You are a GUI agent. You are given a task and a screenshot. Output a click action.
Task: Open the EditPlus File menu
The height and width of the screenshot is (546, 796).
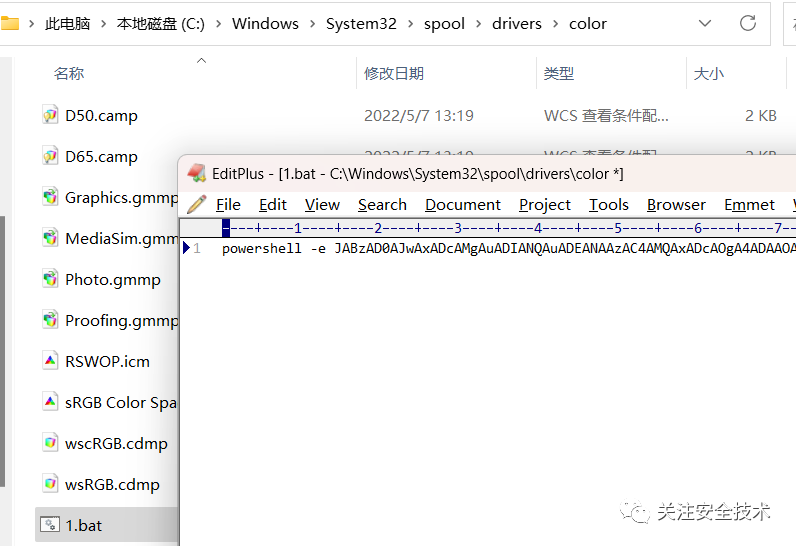pyautogui.click(x=228, y=204)
